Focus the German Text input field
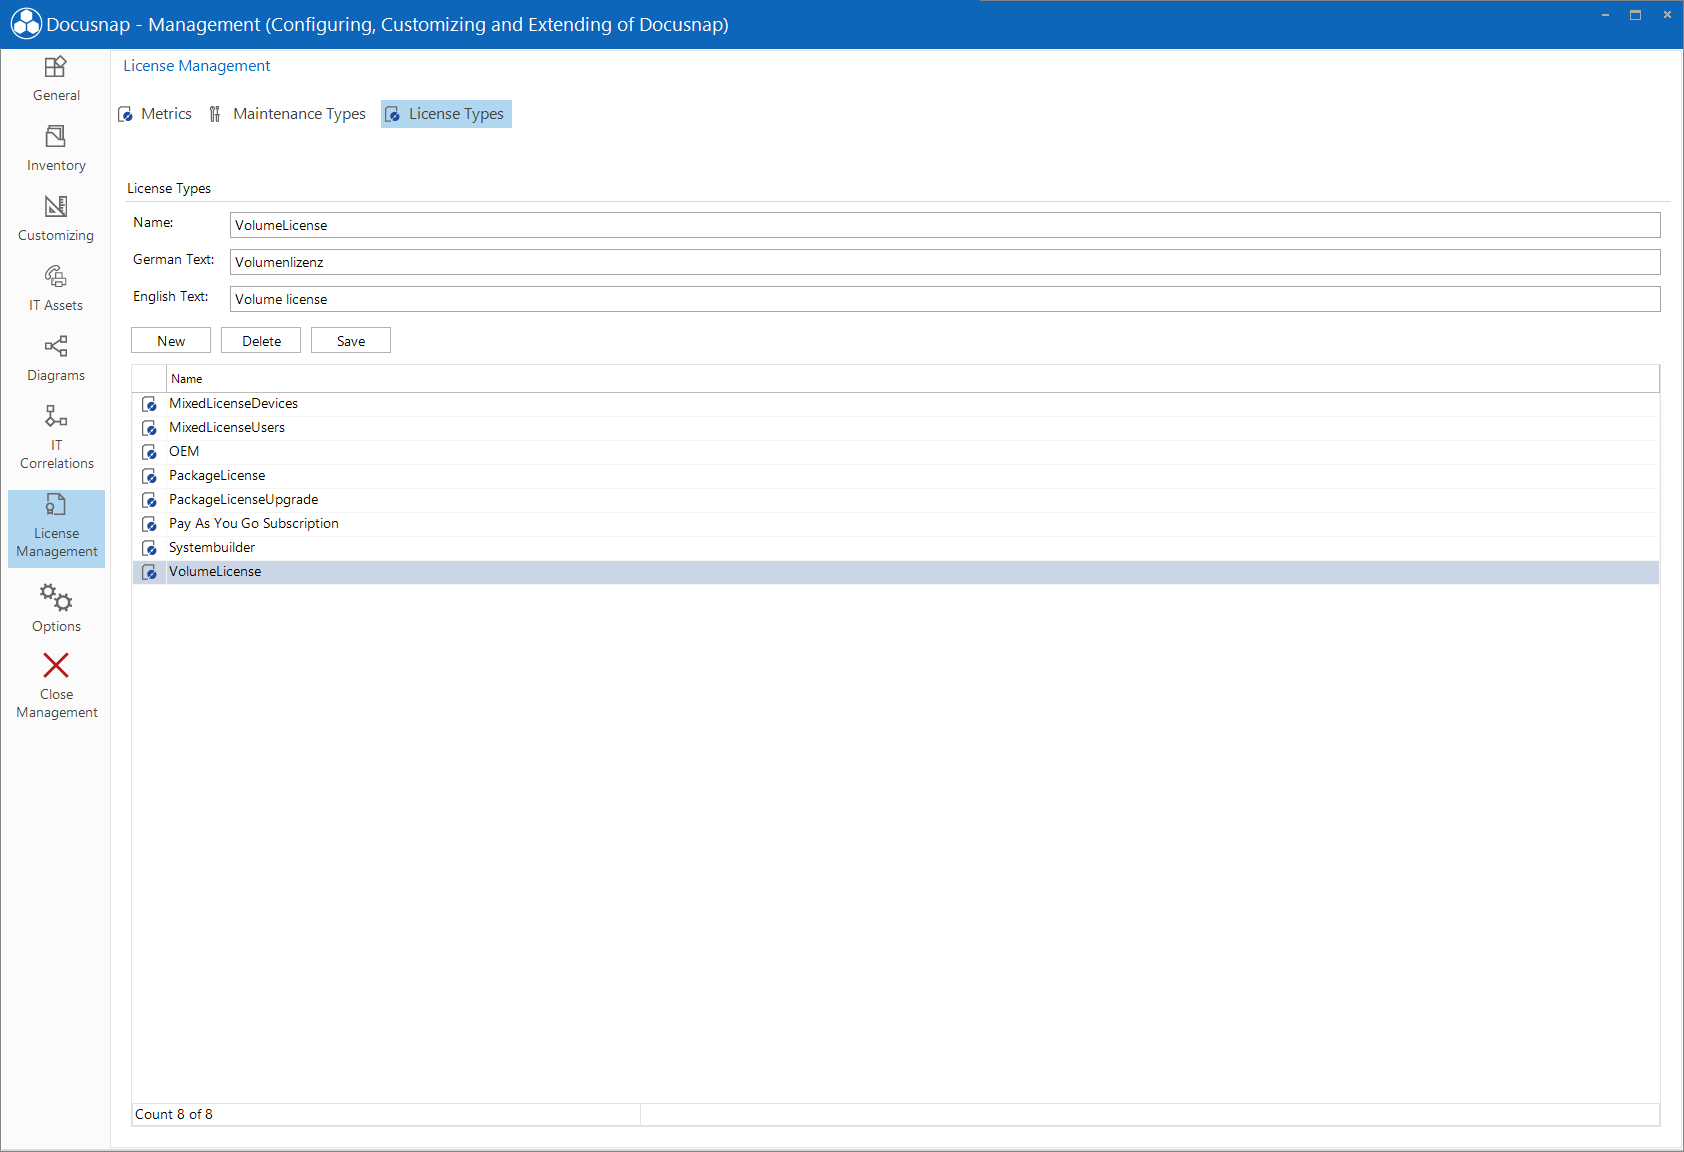The width and height of the screenshot is (1684, 1152). pyautogui.click(x=945, y=262)
